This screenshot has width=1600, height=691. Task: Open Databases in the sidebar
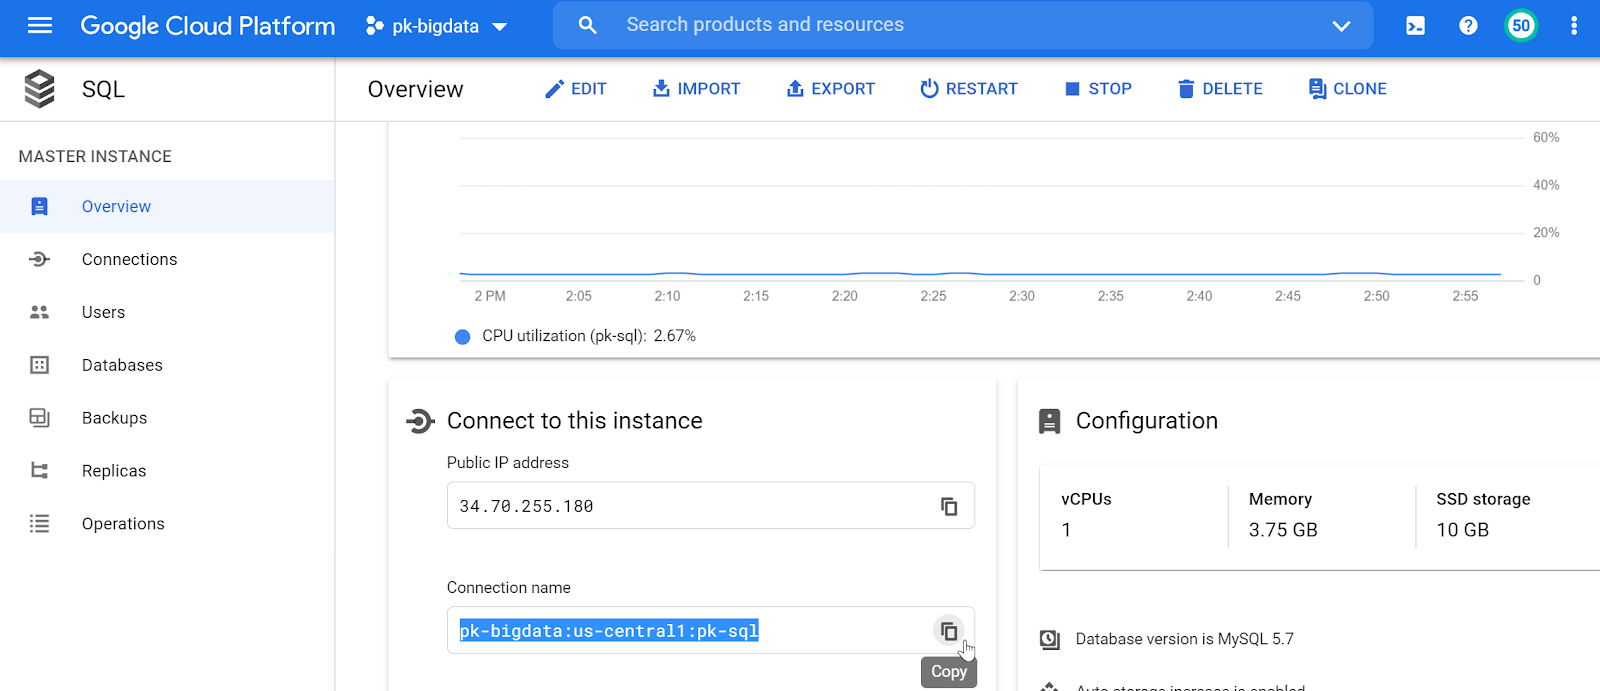coord(167,365)
